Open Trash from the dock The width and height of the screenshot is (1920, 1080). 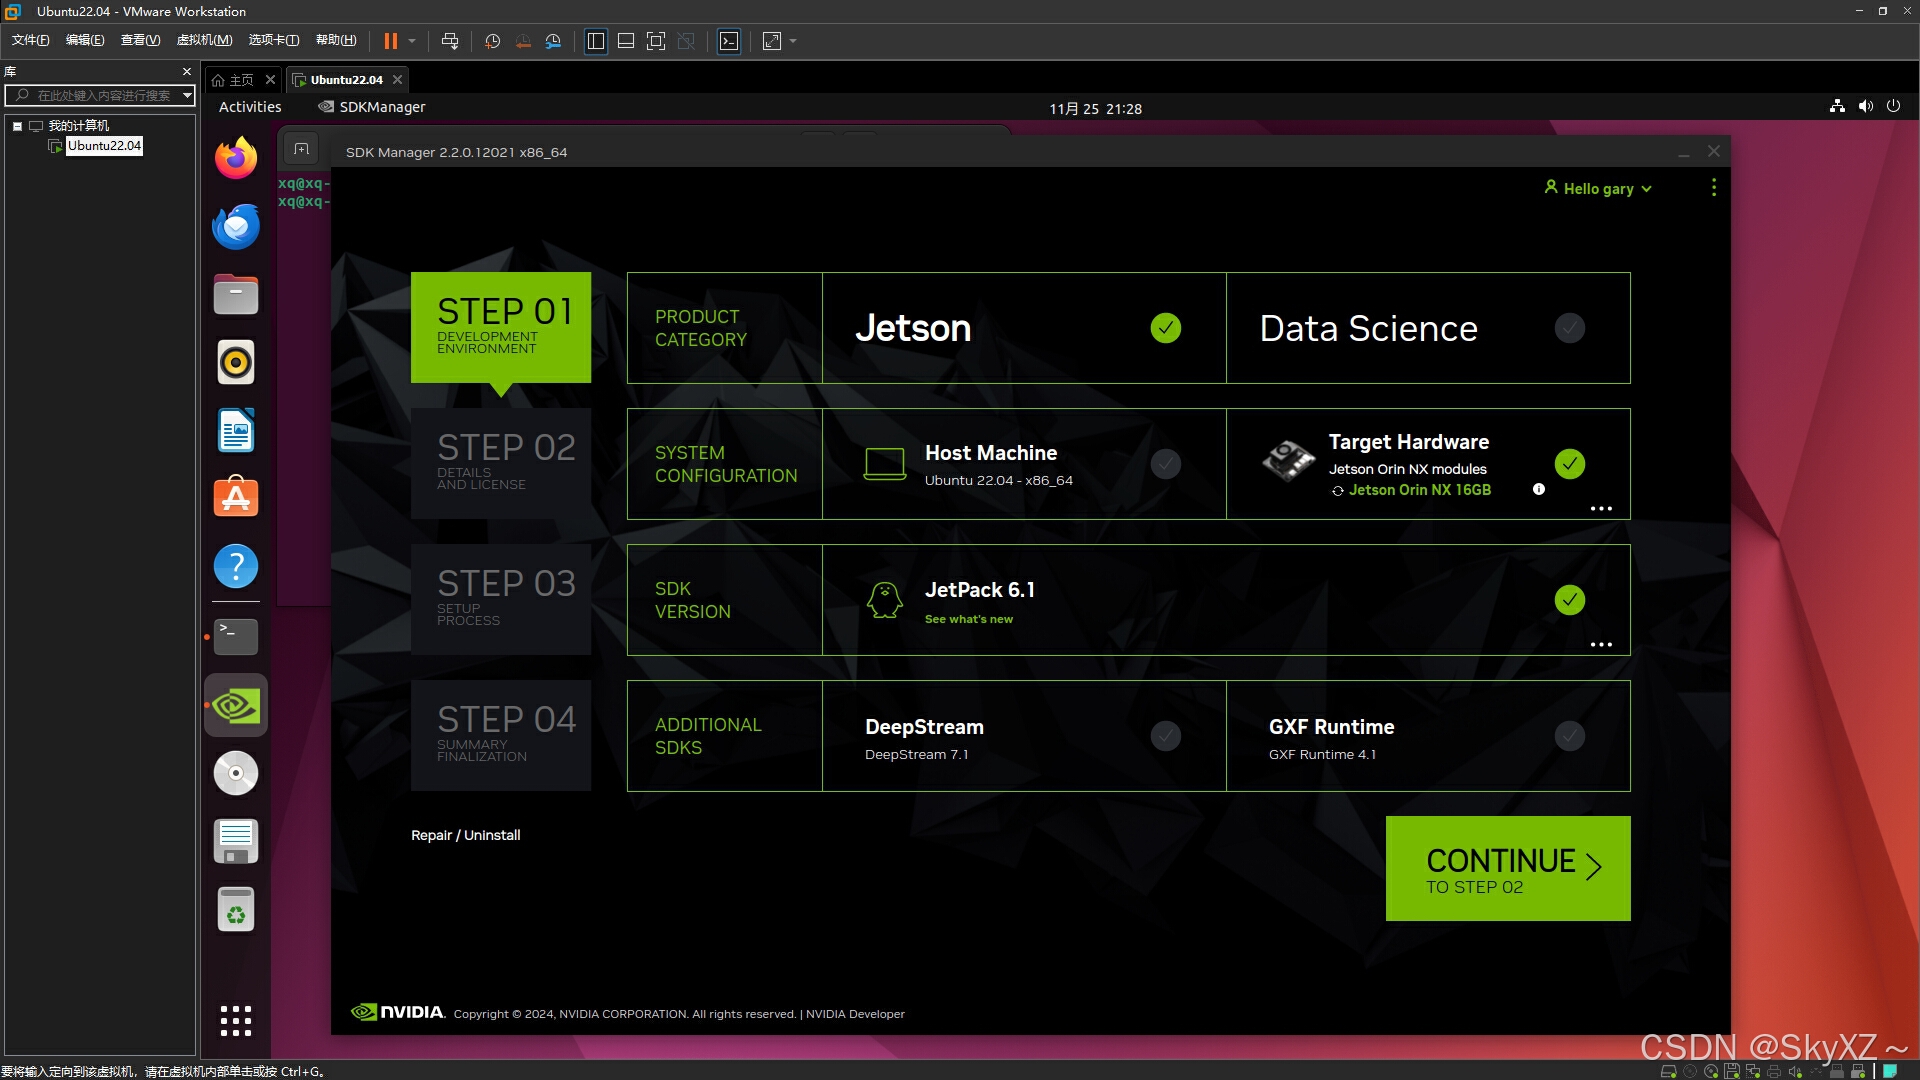tap(236, 909)
